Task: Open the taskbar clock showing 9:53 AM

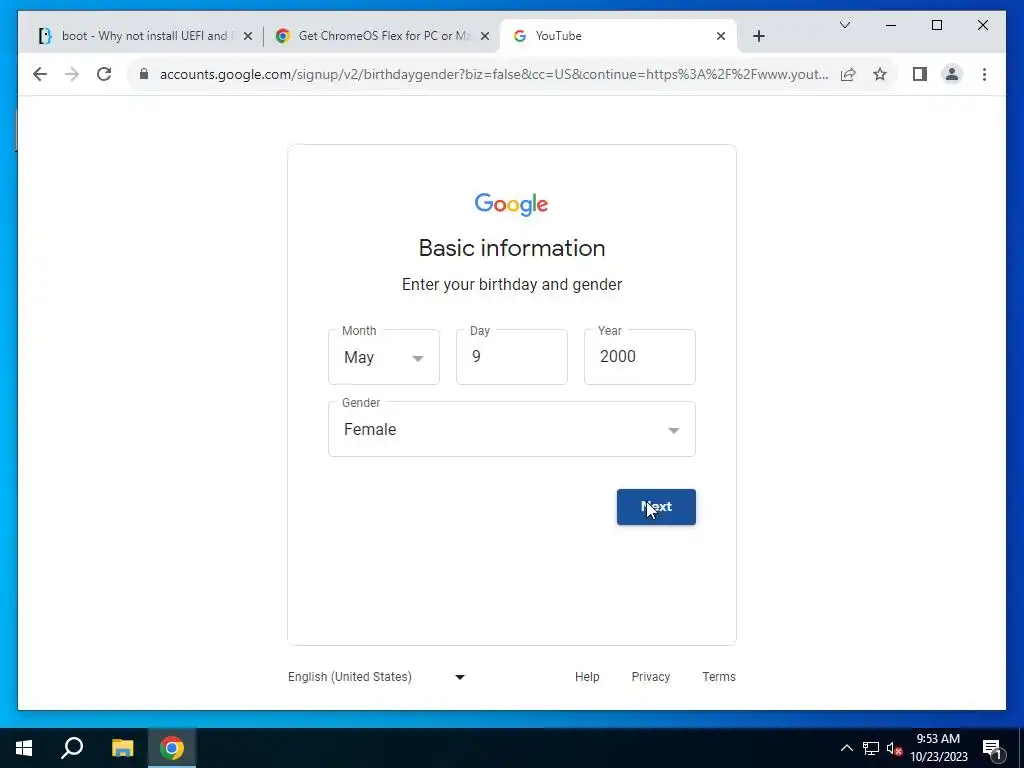Action: click(x=938, y=748)
